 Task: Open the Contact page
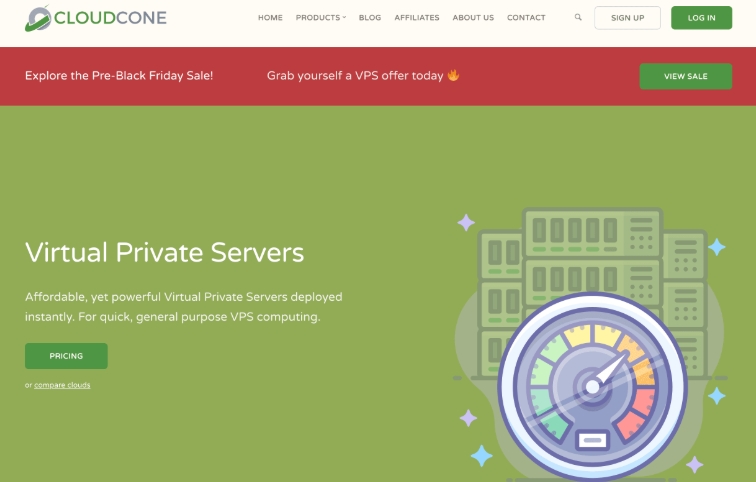tap(526, 17)
